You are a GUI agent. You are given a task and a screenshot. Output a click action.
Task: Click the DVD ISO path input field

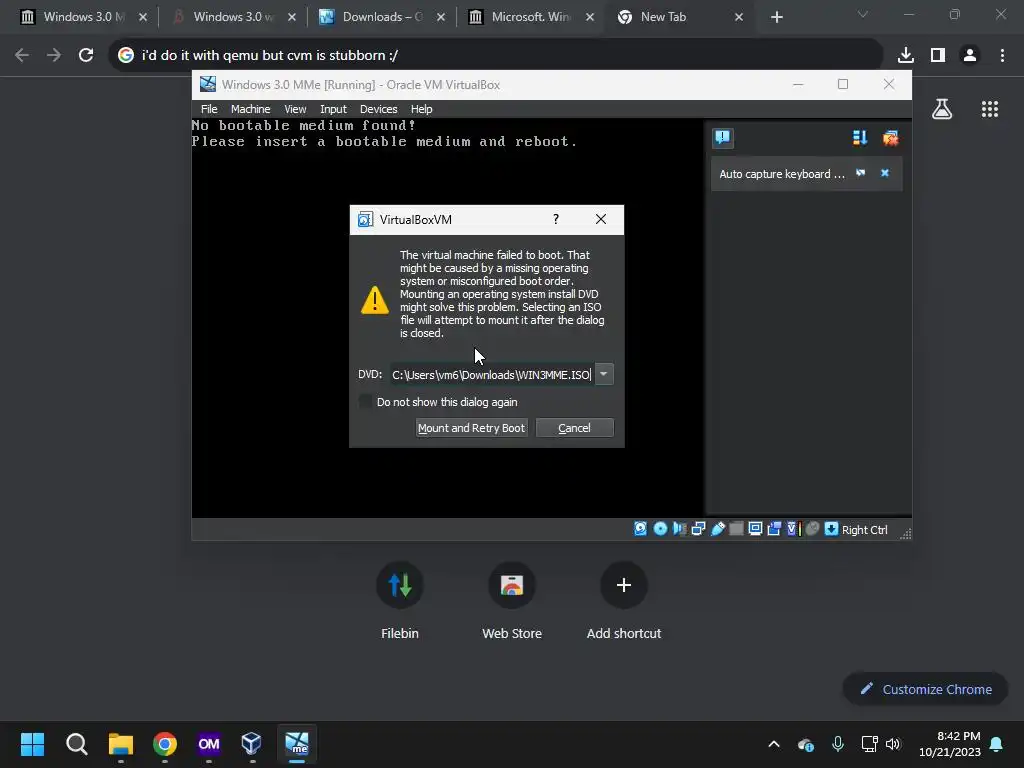point(492,374)
